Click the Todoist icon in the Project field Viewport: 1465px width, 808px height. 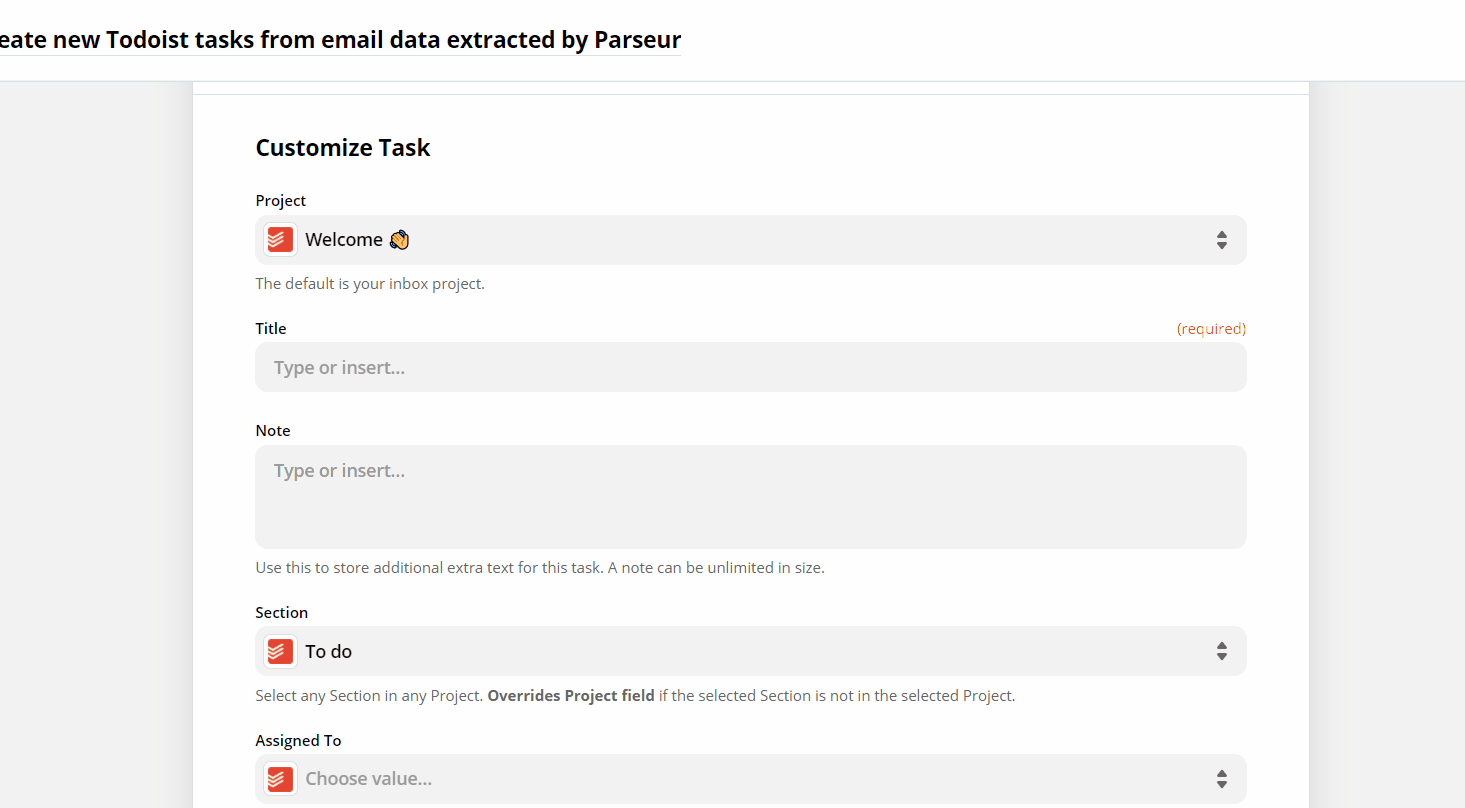click(279, 239)
